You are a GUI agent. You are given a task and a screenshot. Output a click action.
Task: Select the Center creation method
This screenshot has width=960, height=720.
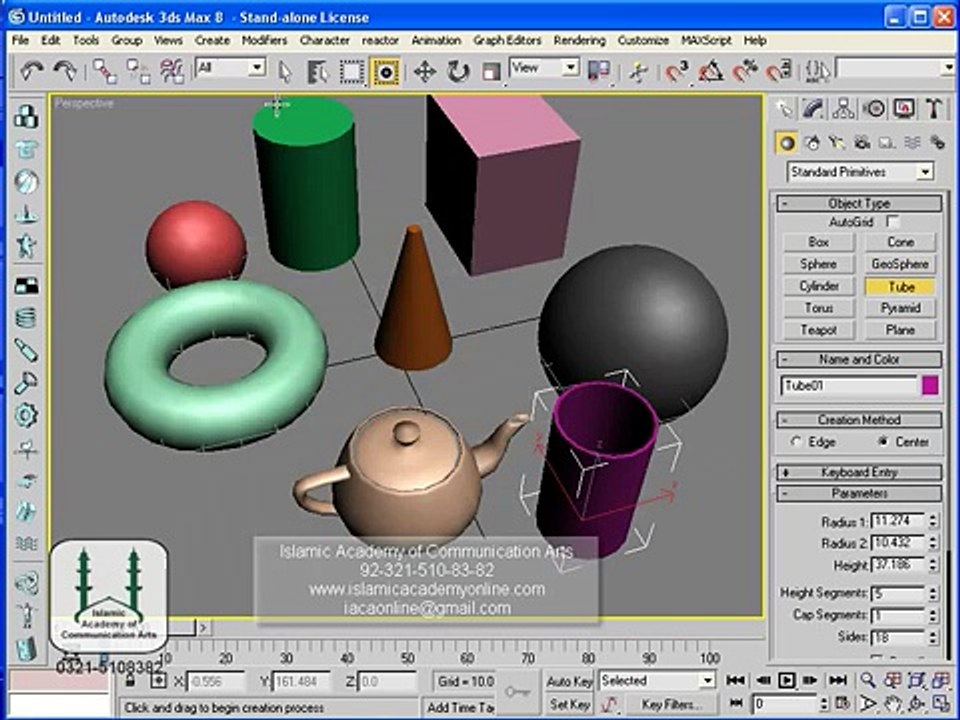(x=883, y=441)
